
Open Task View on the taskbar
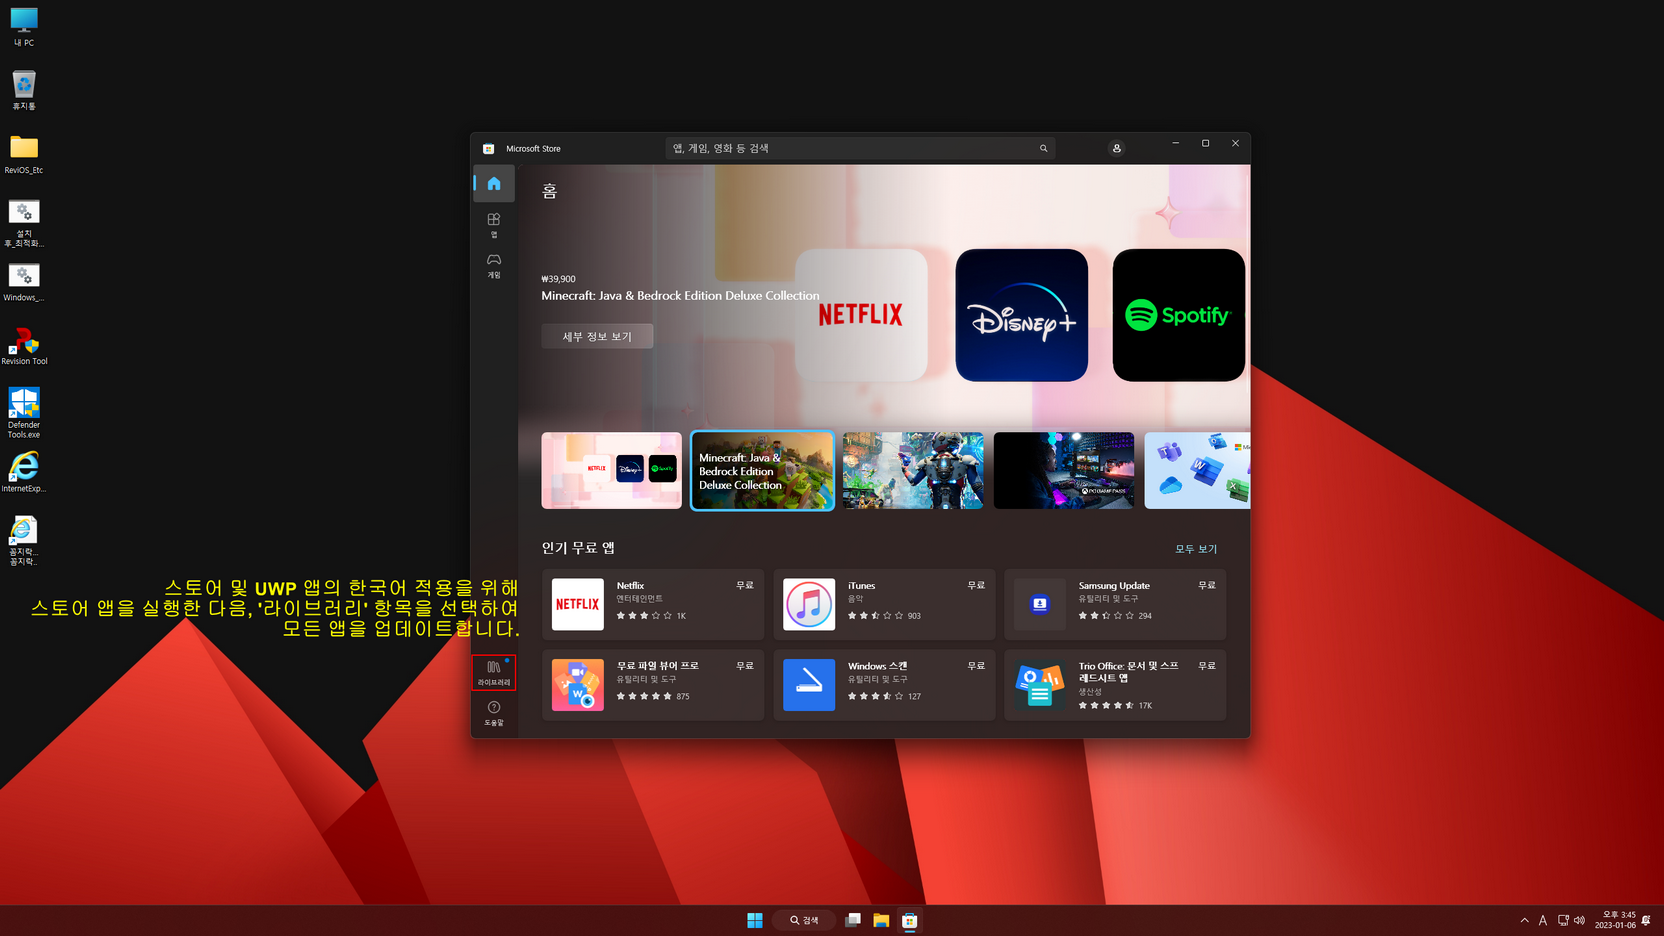(x=852, y=920)
